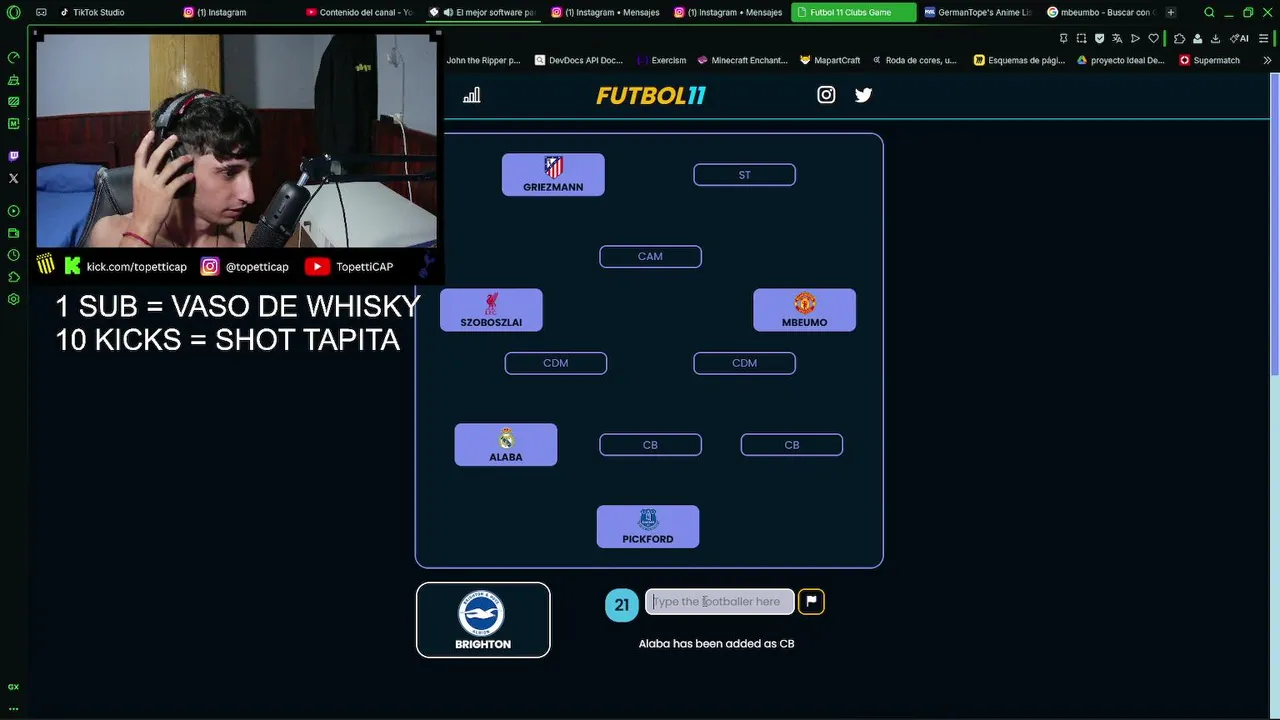Click the Pickford goalkeeper card

tap(648, 527)
